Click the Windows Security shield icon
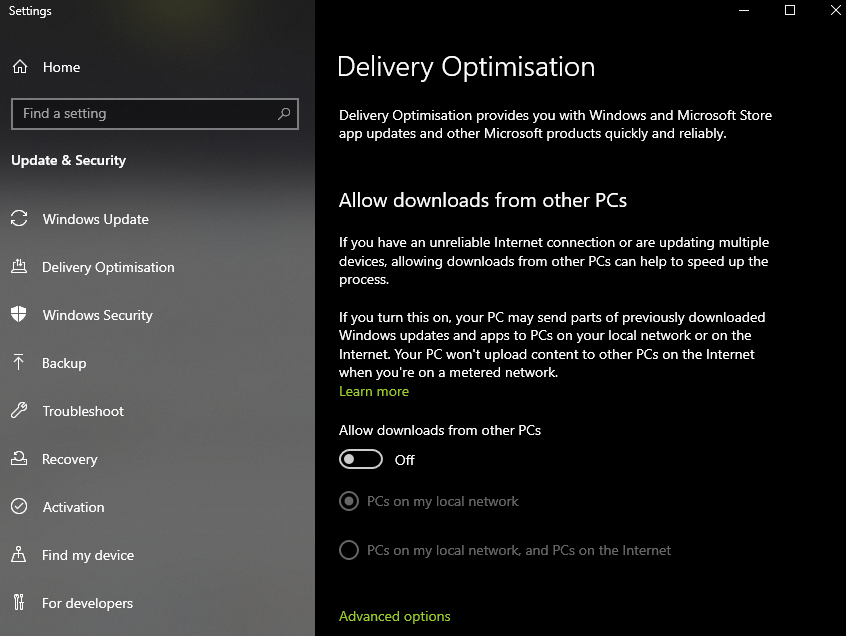 19,314
